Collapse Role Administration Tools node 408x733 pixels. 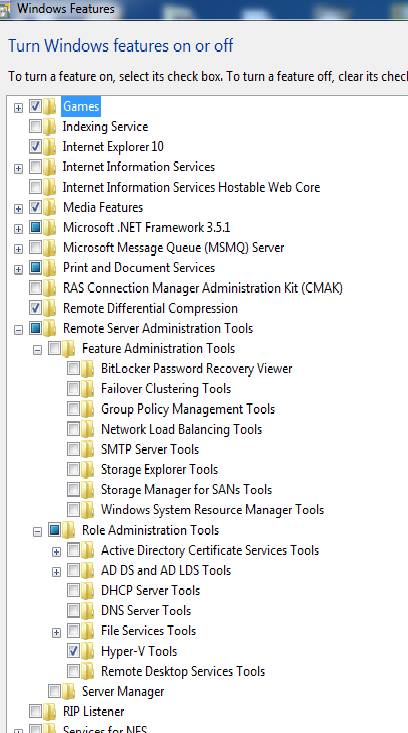click(37, 532)
